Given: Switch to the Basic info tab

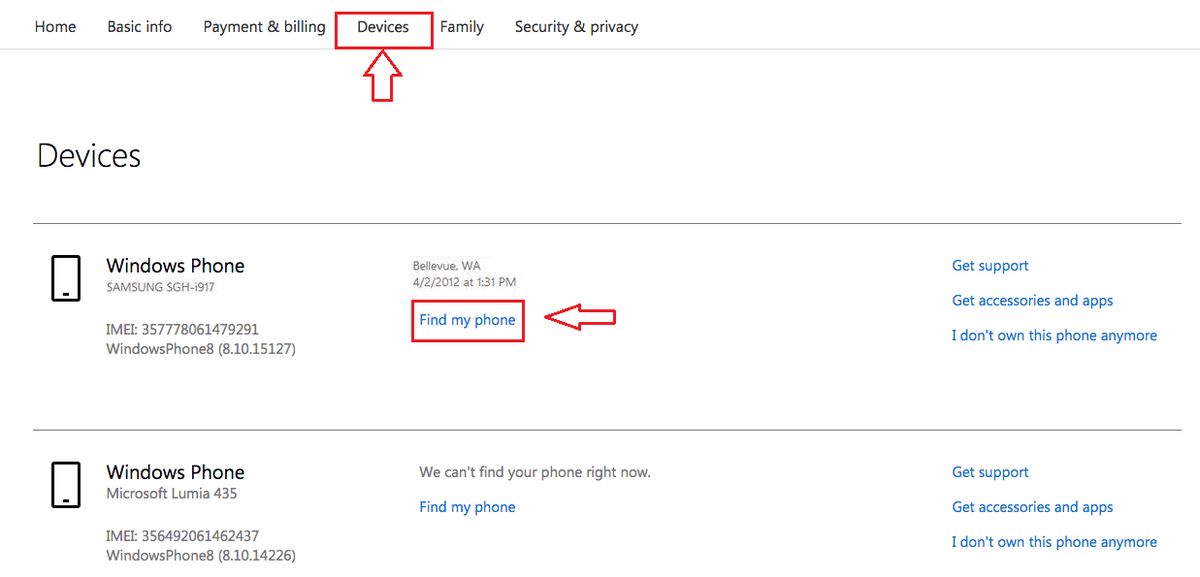Looking at the screenshot, I should (x=140, y=27).
